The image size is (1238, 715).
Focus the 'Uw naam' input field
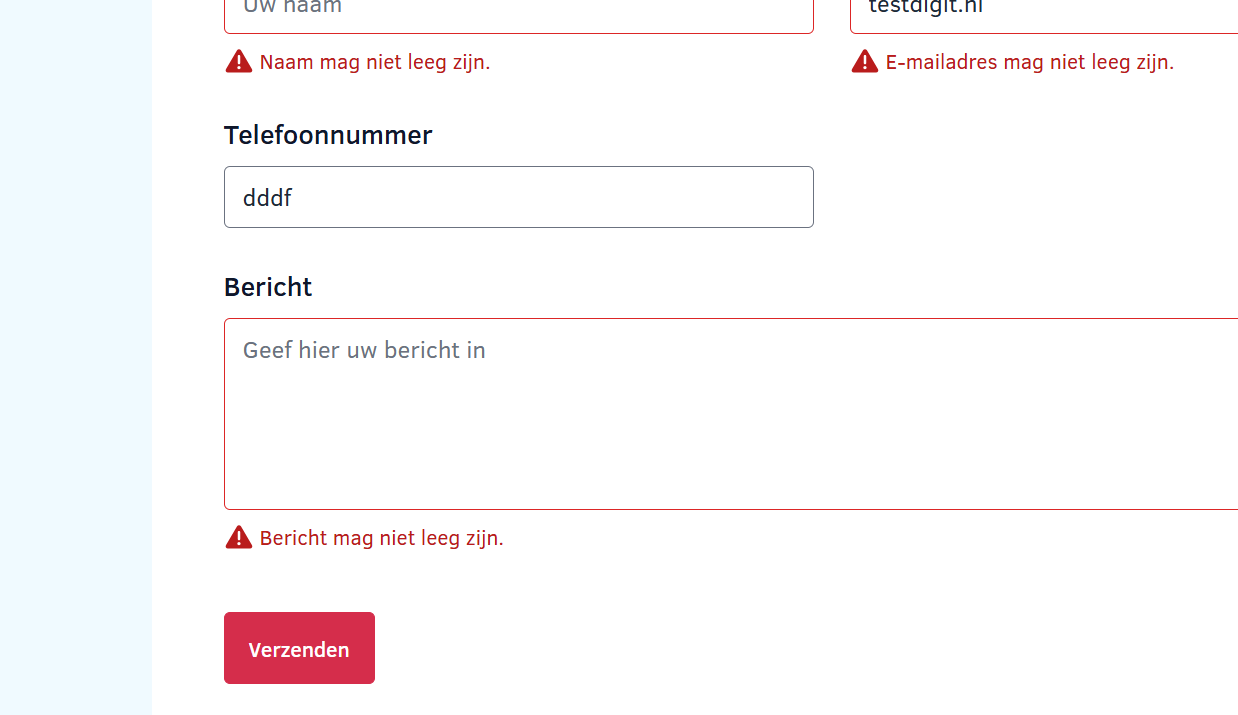pos(518,12)
